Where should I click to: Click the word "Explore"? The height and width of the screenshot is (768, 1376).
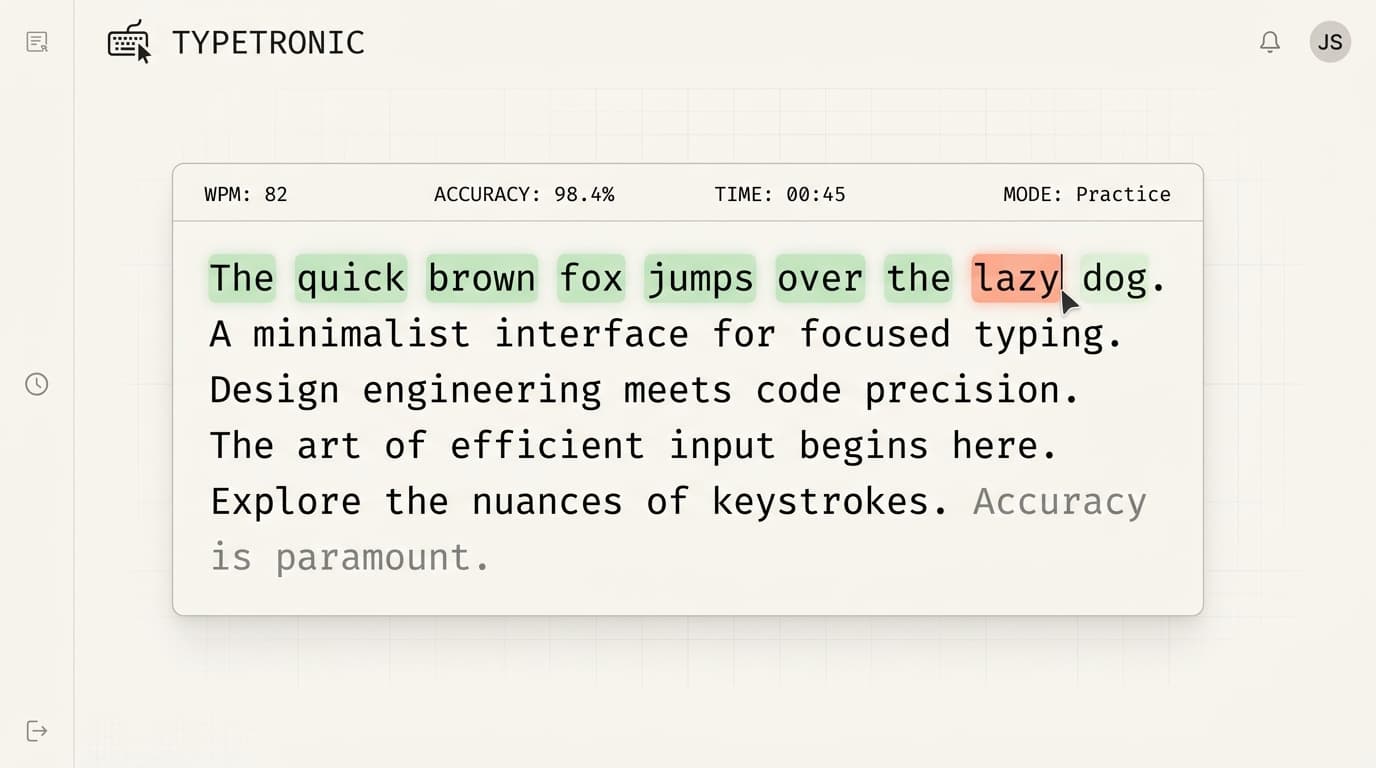[285, 502]
